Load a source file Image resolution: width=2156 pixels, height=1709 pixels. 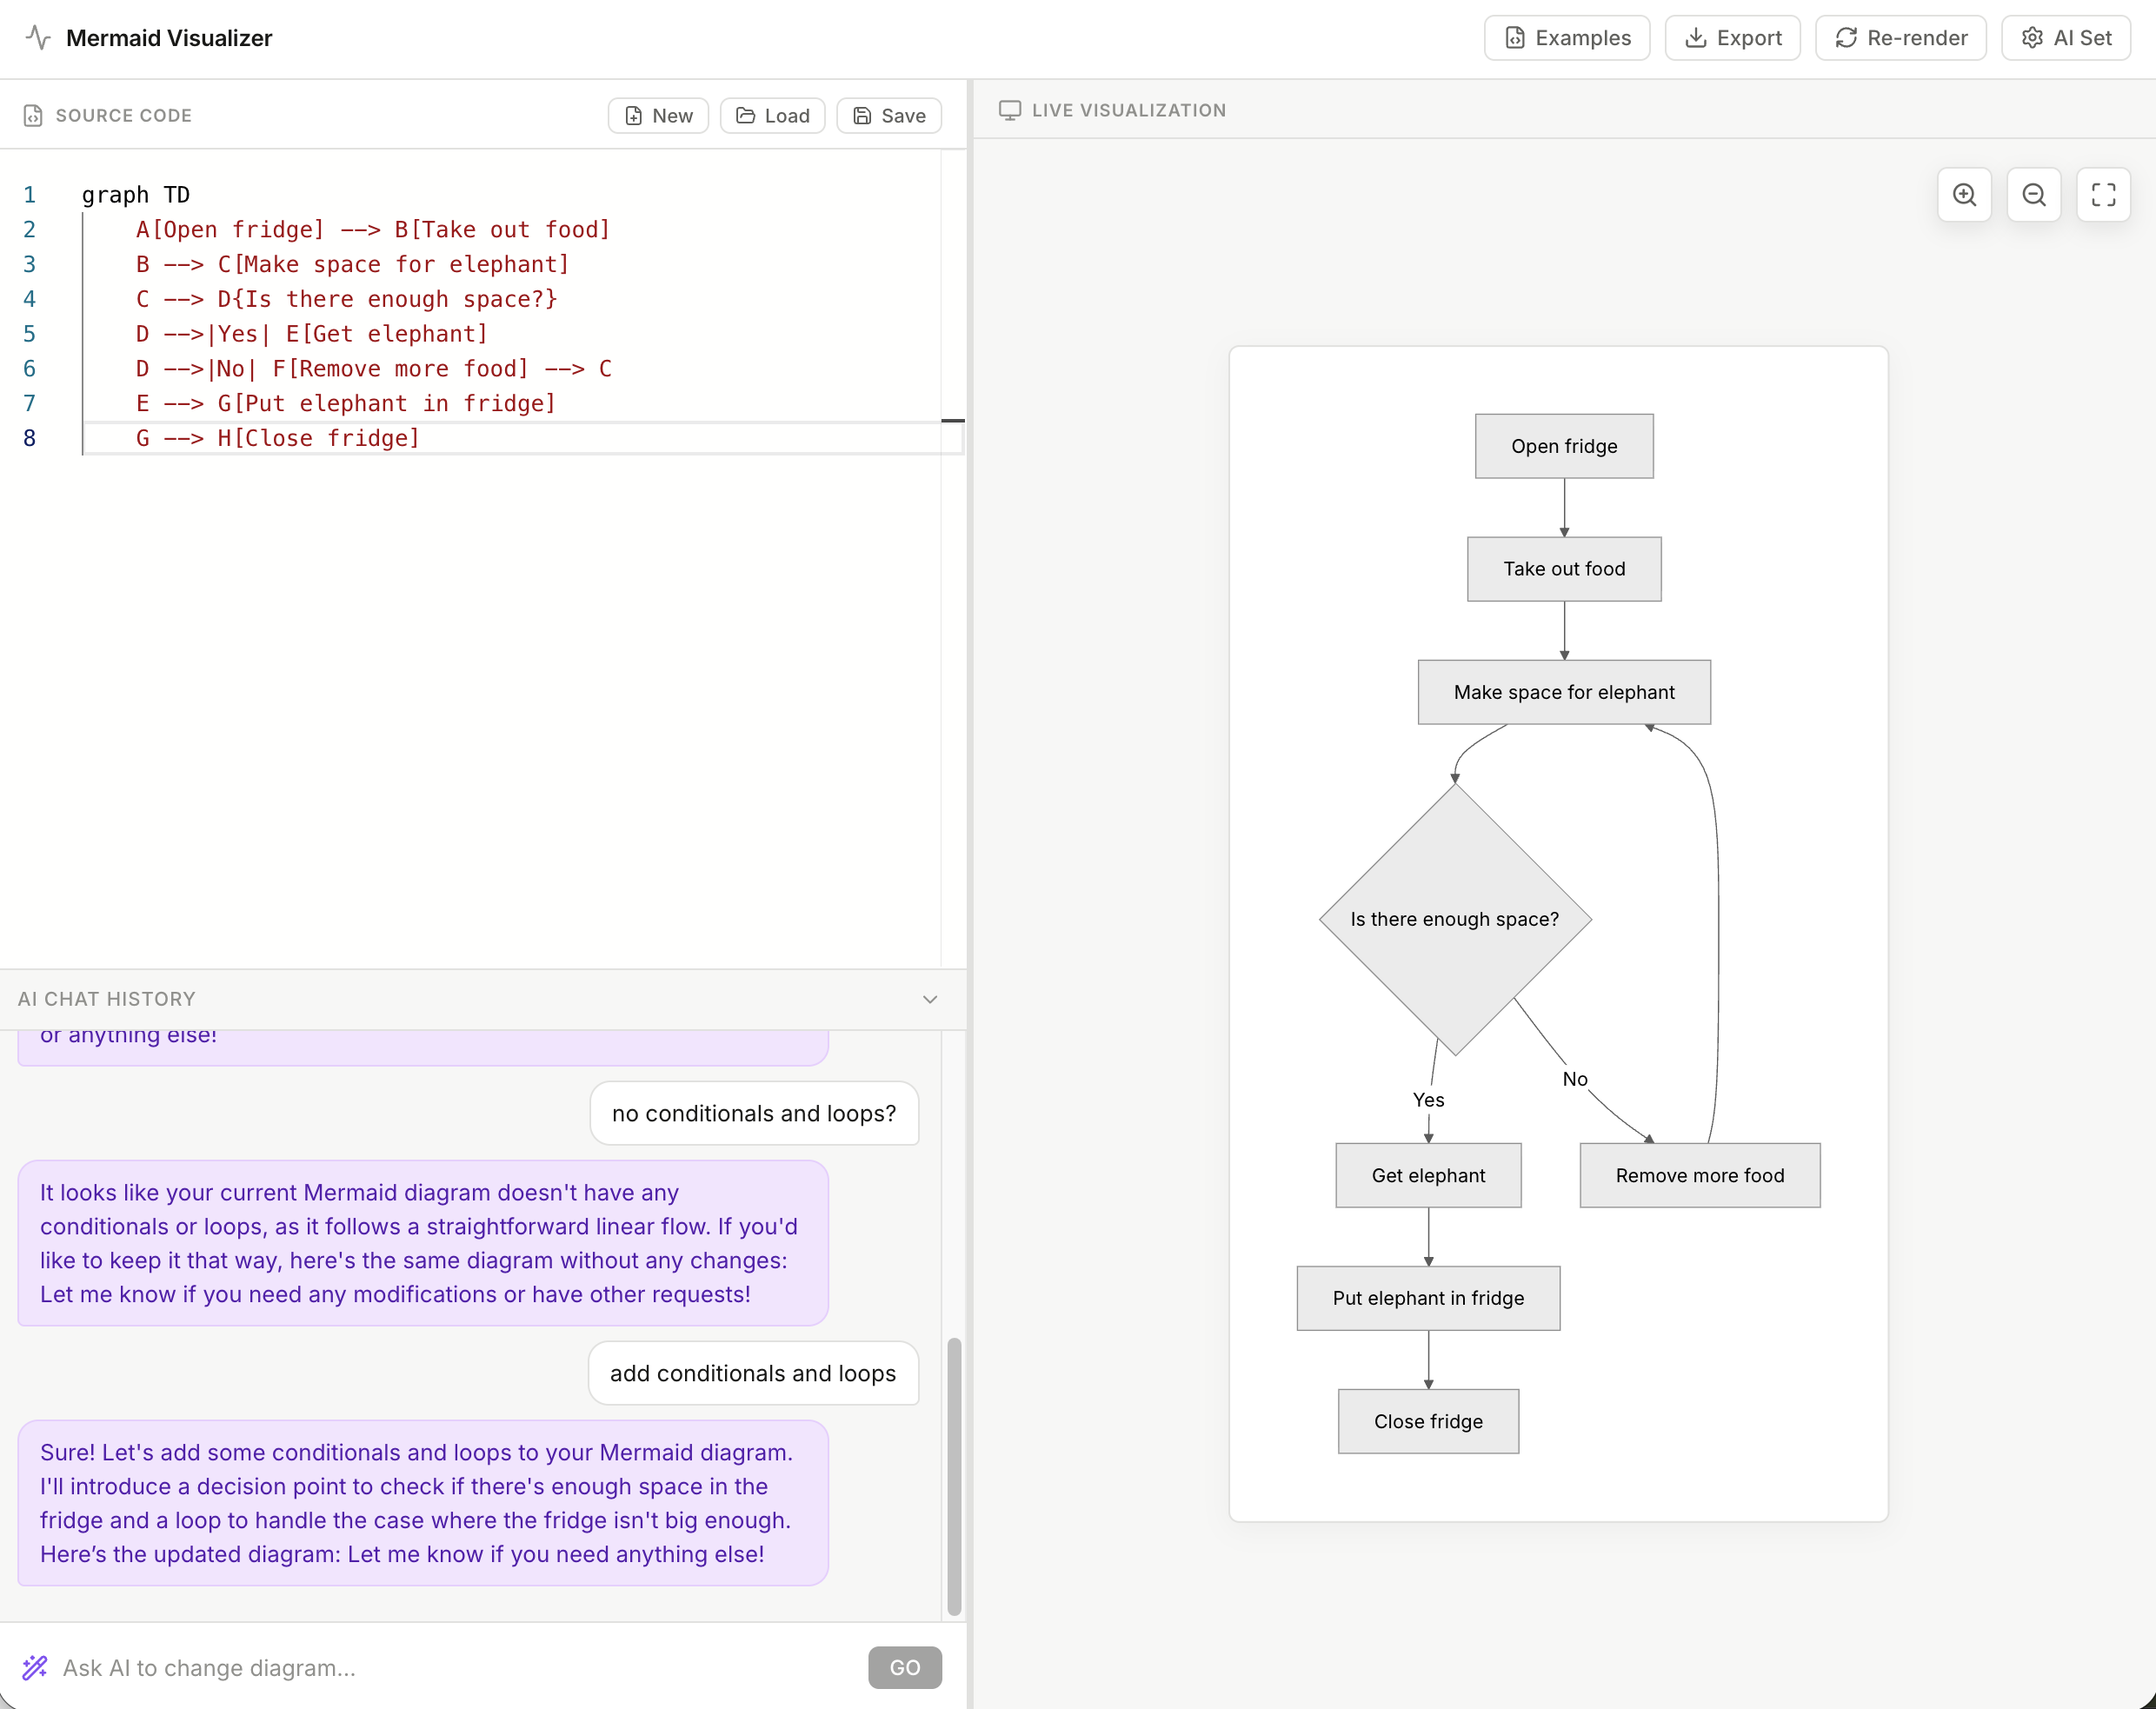[x=772, y=116]
